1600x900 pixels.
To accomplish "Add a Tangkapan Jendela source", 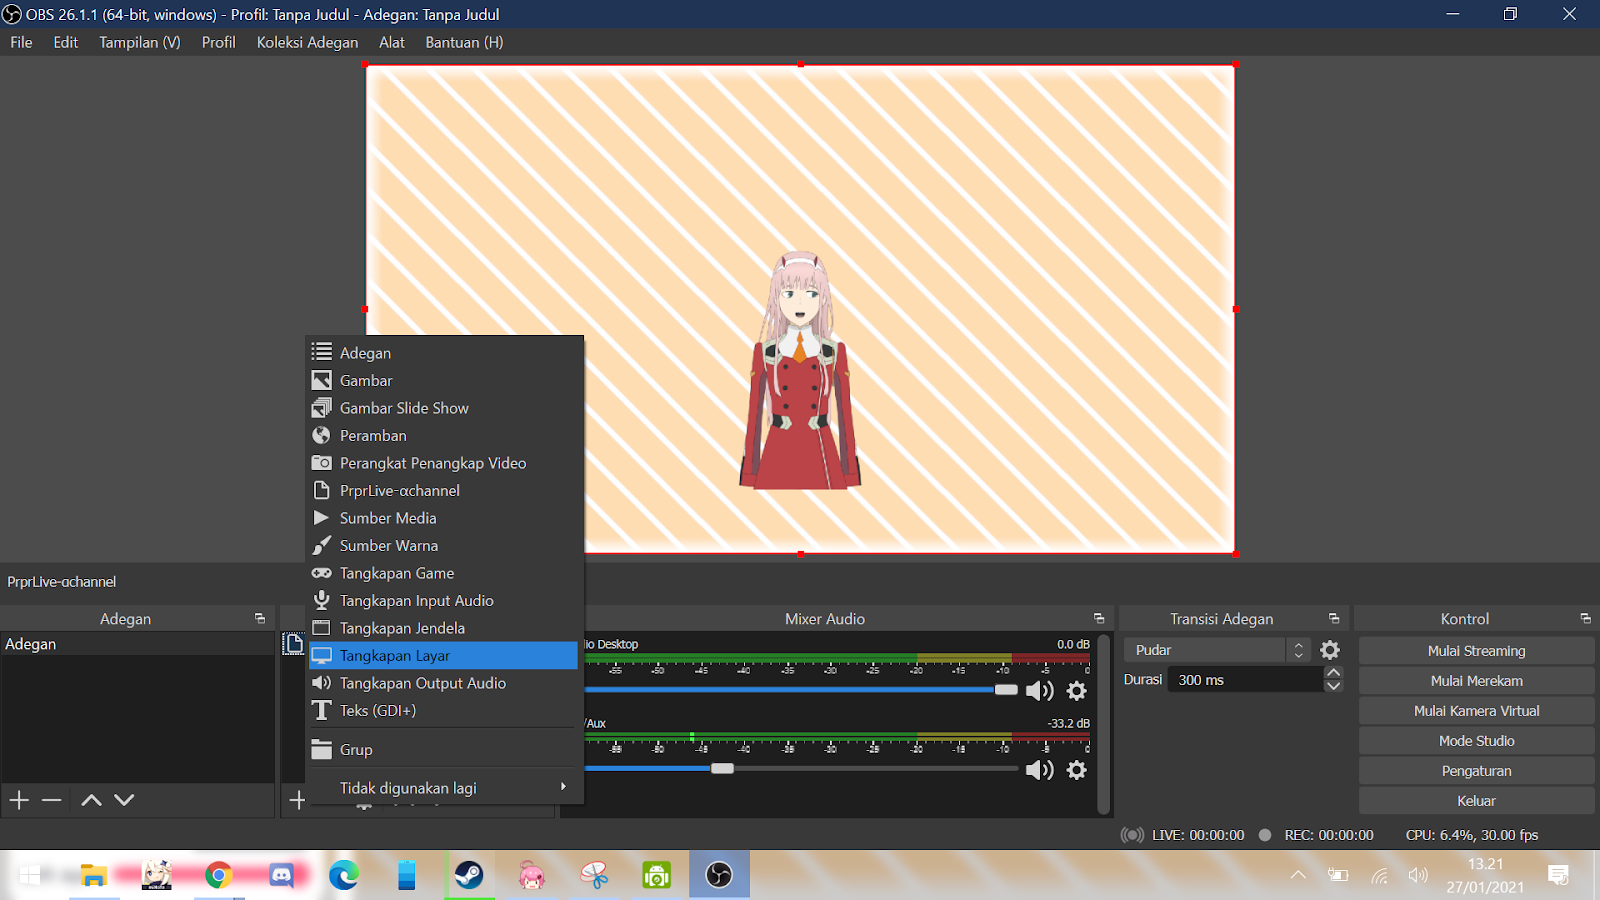I will pyautogui.click(x=444, y=628).
